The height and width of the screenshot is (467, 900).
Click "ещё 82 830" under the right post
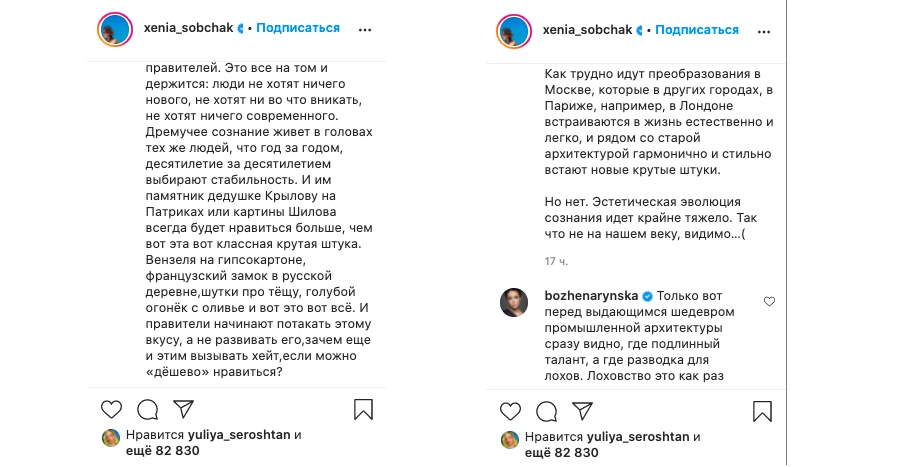tap(561, 452)
